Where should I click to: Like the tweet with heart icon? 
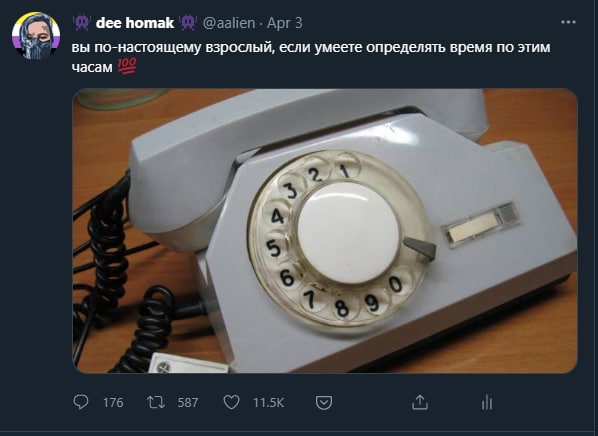click(x=231, y=402)
